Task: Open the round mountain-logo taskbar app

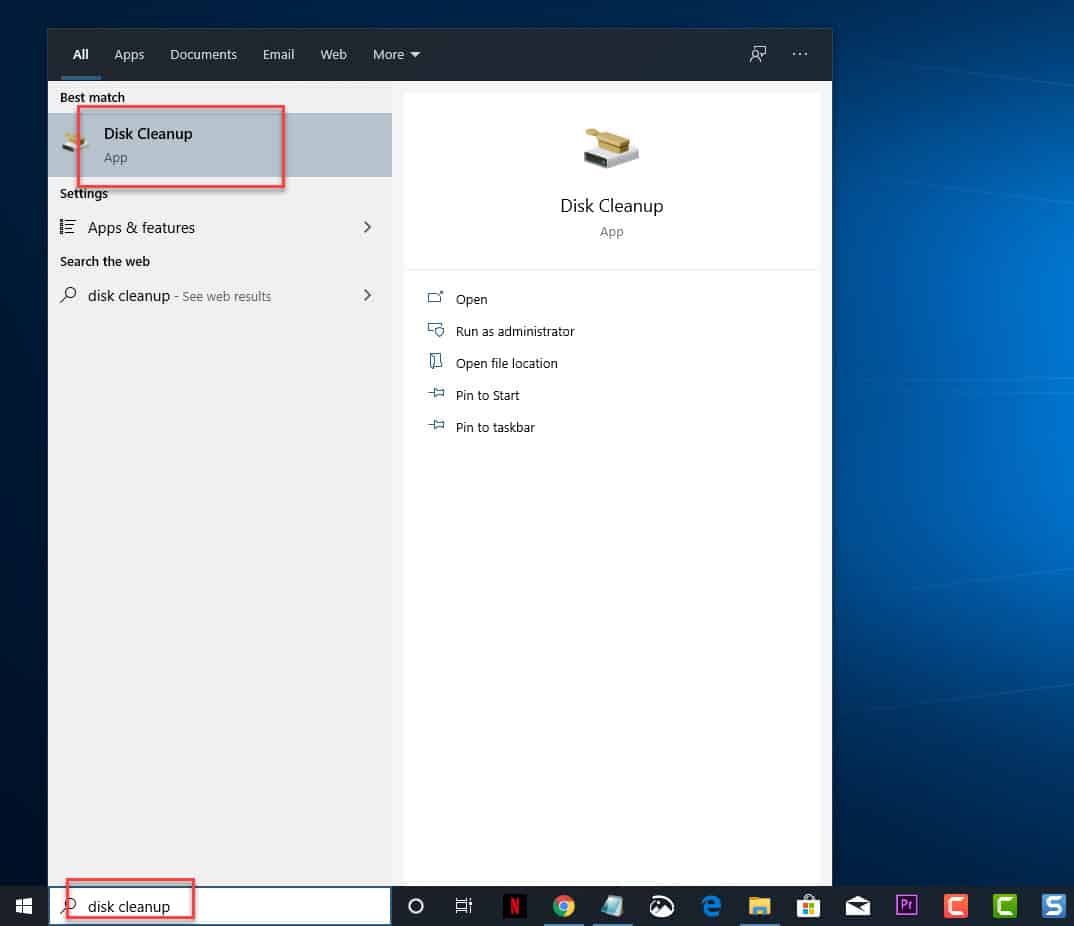Action: 662,906
